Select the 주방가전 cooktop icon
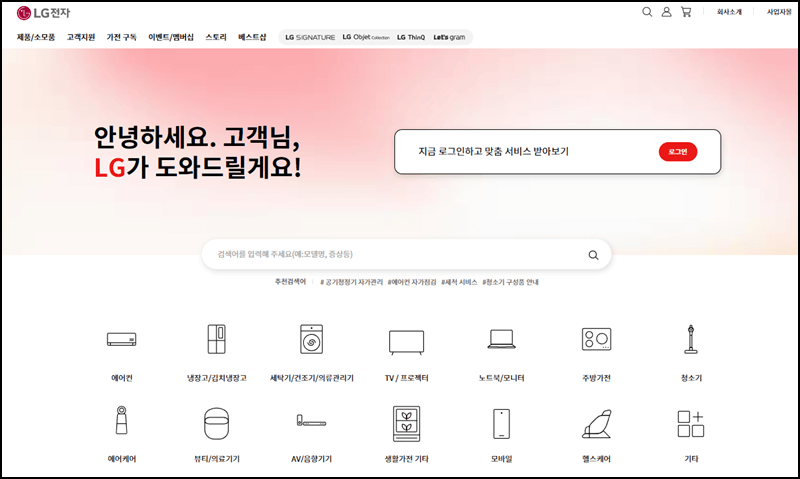Viewport: 800px width, 479px height. pyautogui.click(x=596, y=339)
